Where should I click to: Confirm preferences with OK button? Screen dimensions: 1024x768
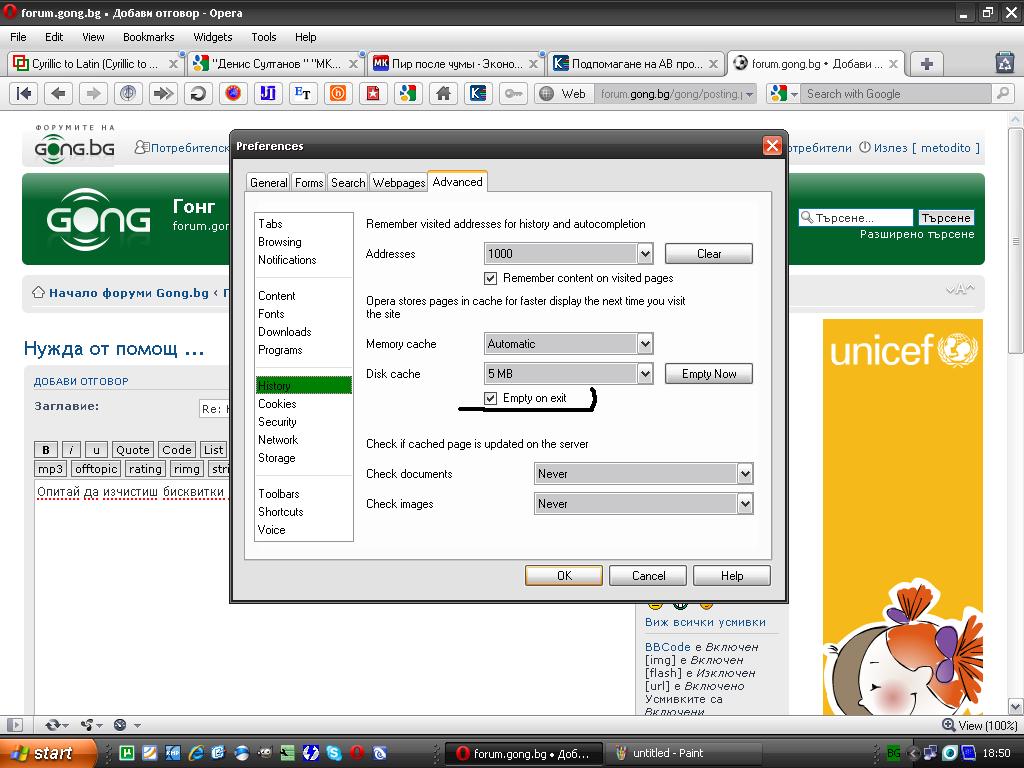(564, 575)
